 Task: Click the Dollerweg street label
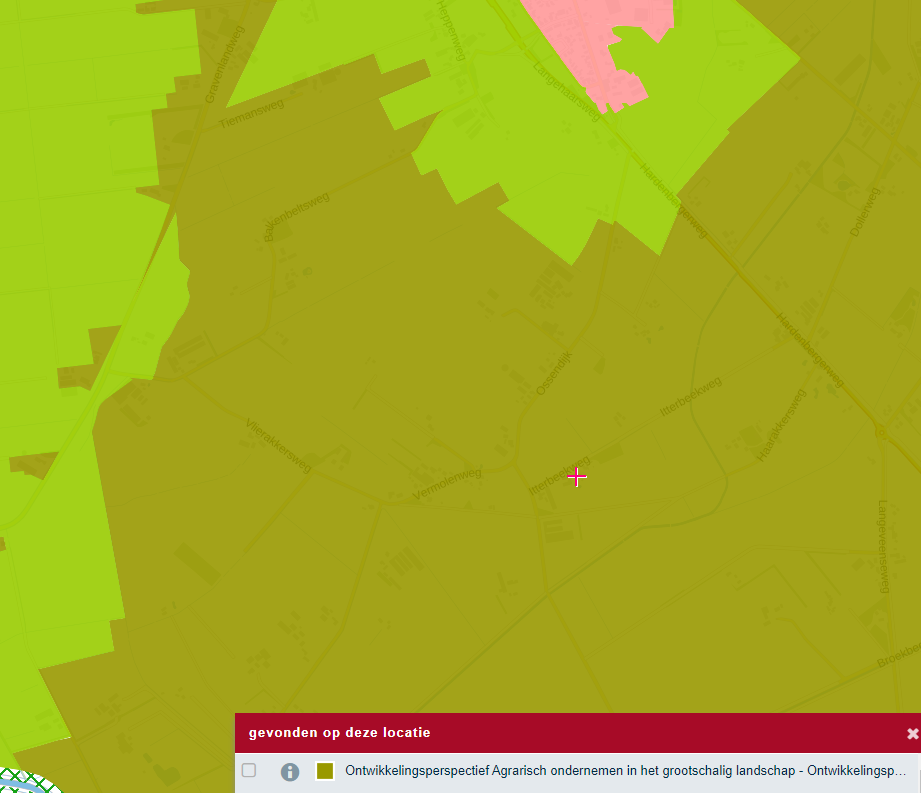click(x=865, y=212)
